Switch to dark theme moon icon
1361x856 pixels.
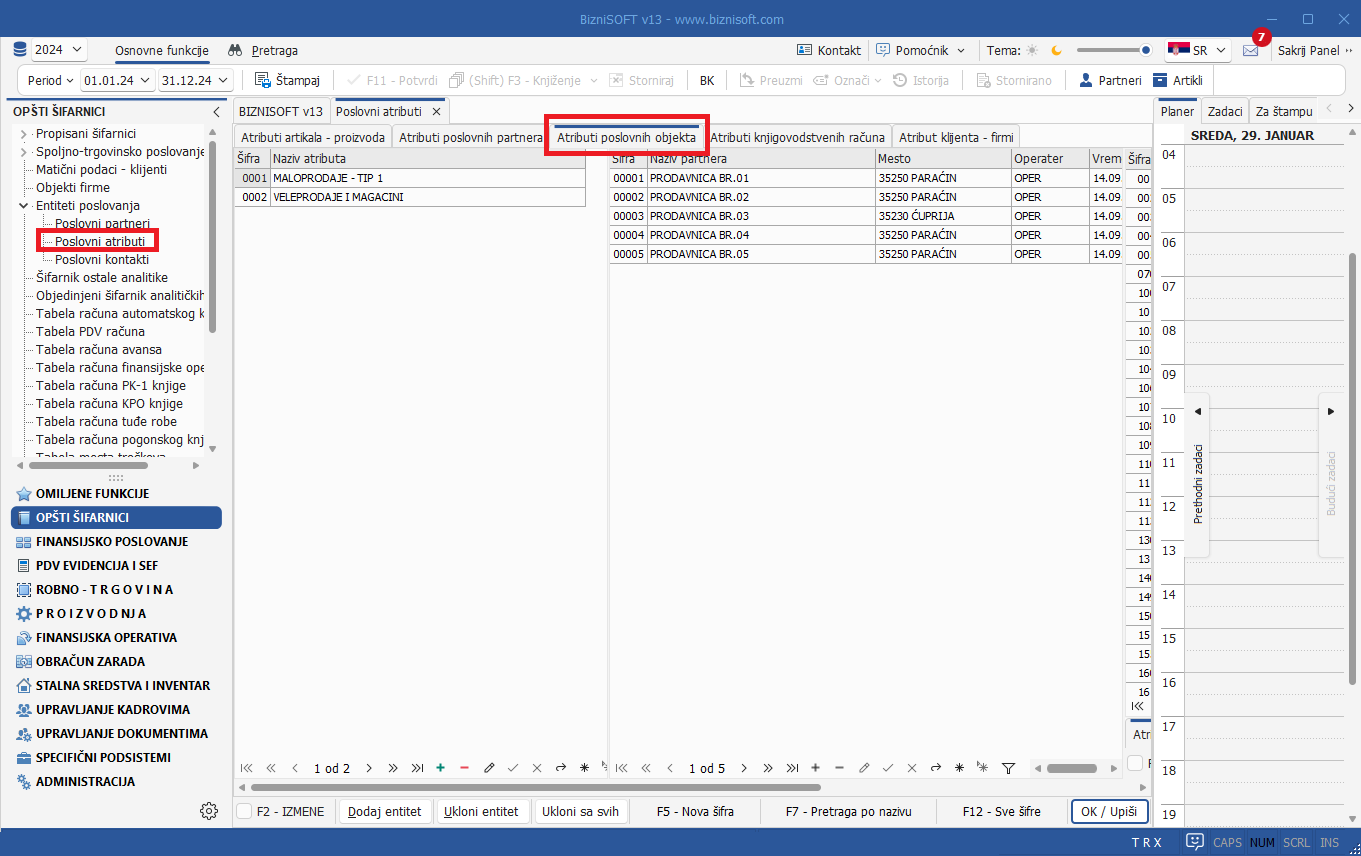tap(1056, 50)
